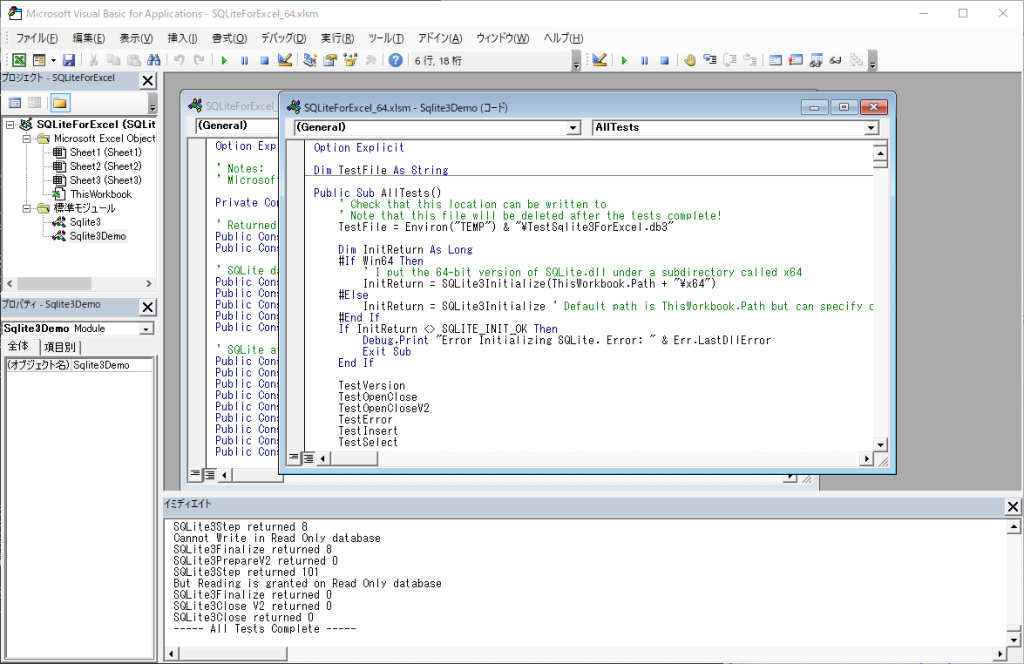Open the Locals Window icon
The width and height of the screenshot is (1024, 664).
(x=775, y=61)
